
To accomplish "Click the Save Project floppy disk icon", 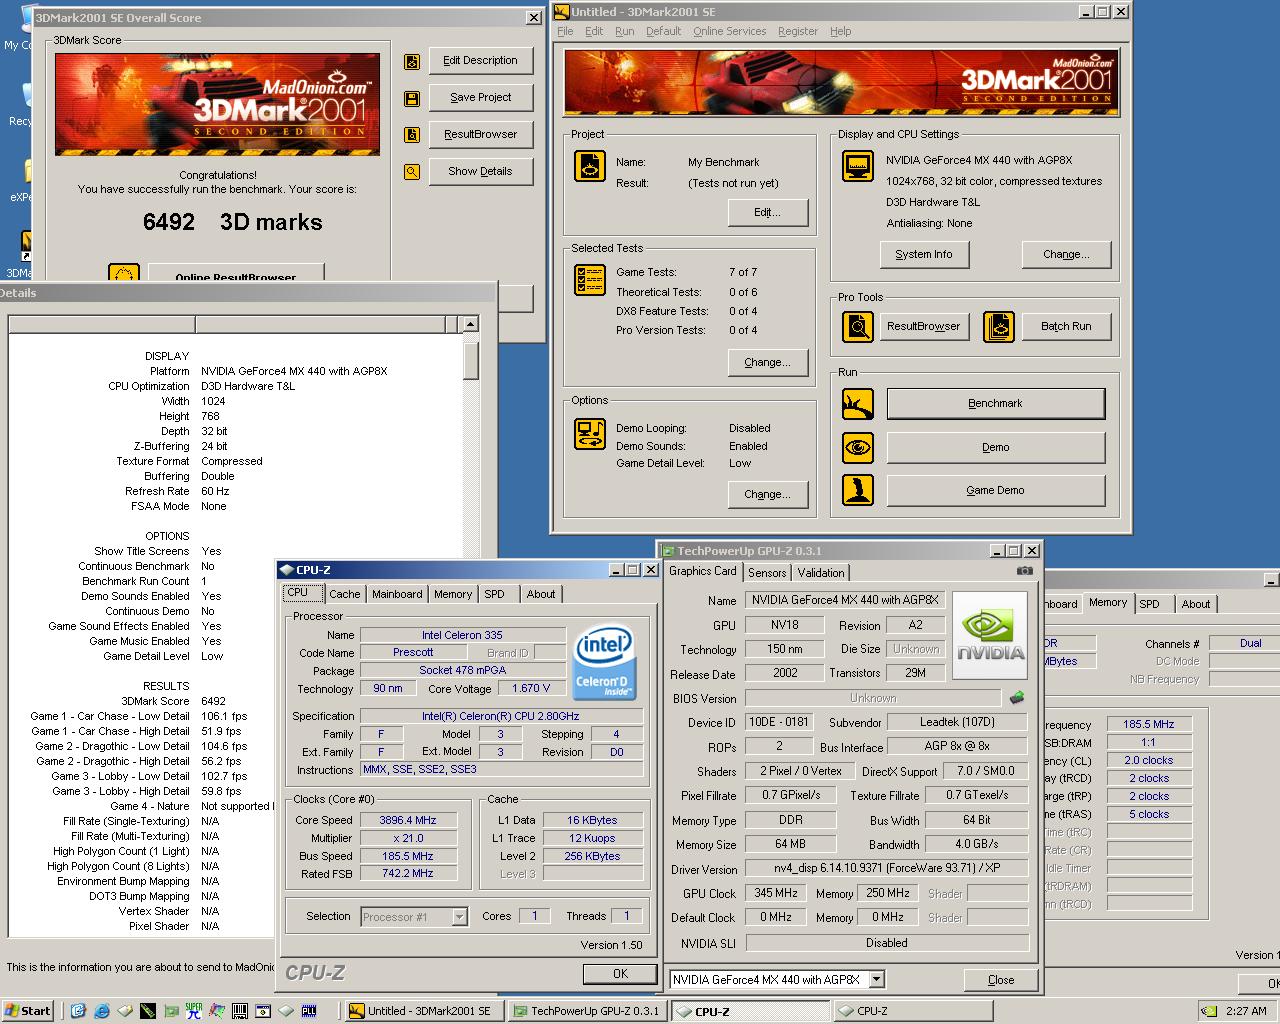I will click(412, 98).
